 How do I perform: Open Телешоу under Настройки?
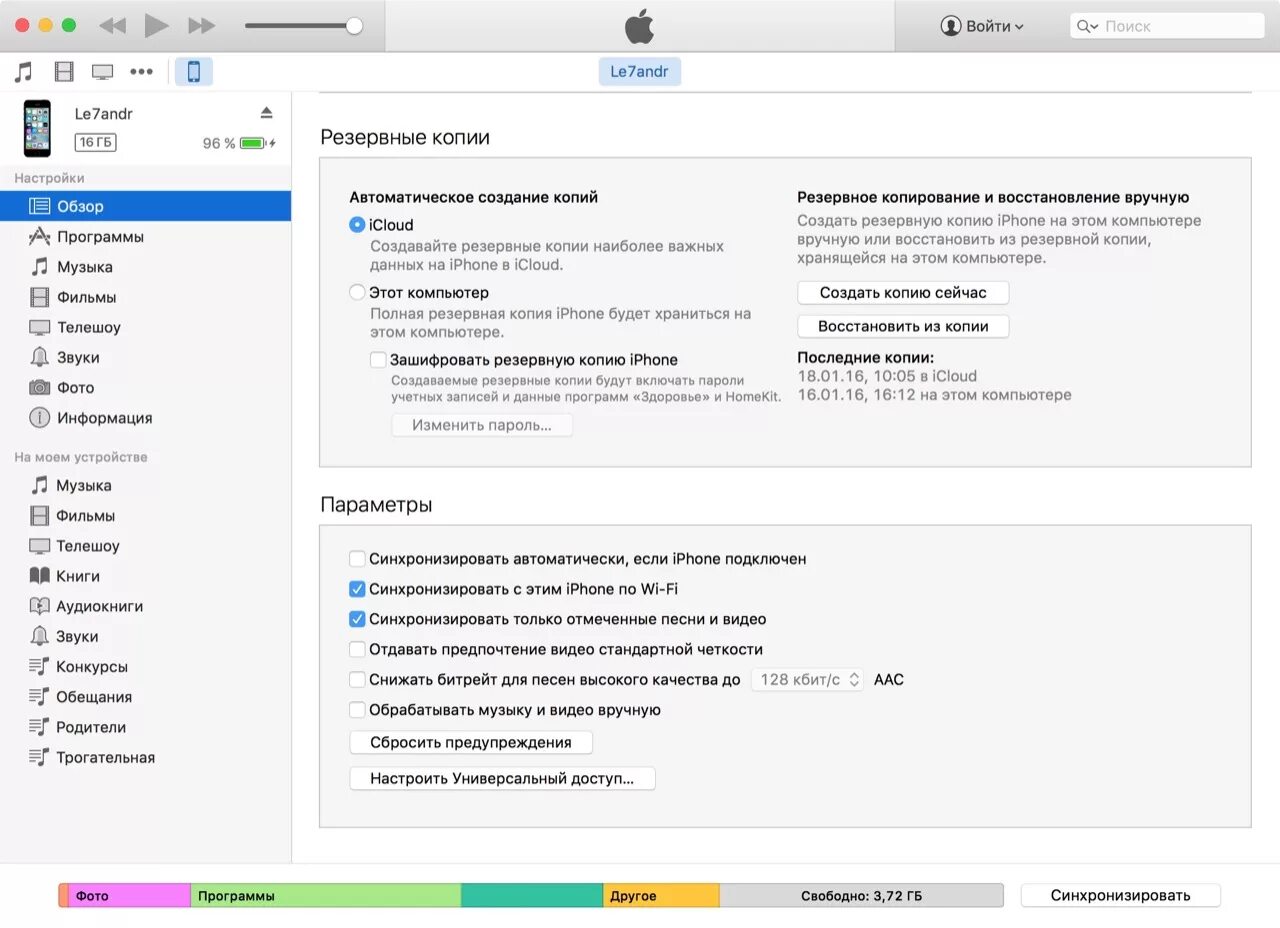(x=145, y=327)
